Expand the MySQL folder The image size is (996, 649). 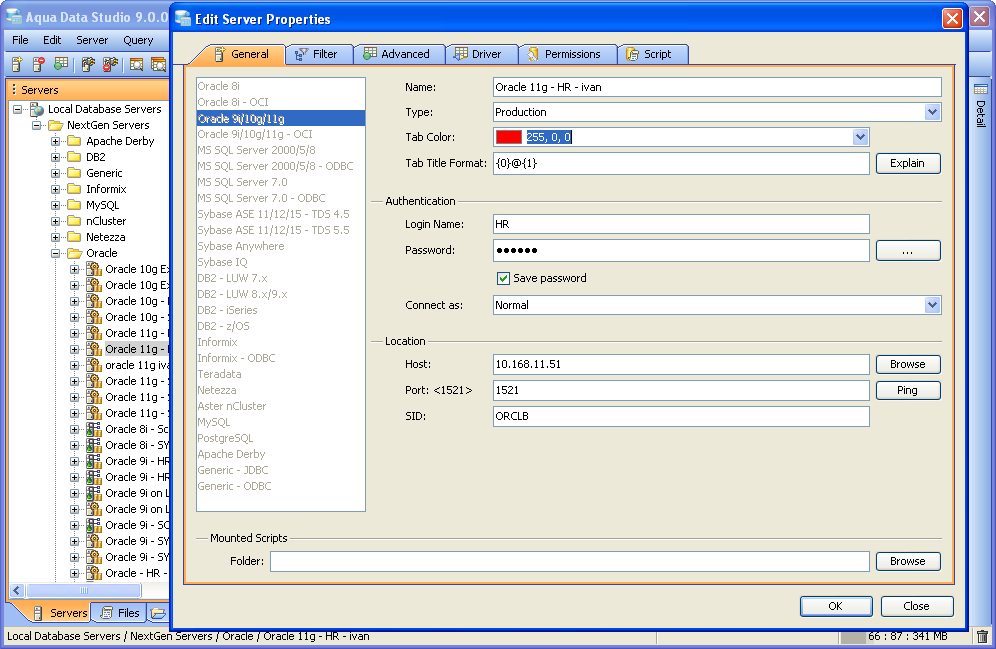click(56, 205)
